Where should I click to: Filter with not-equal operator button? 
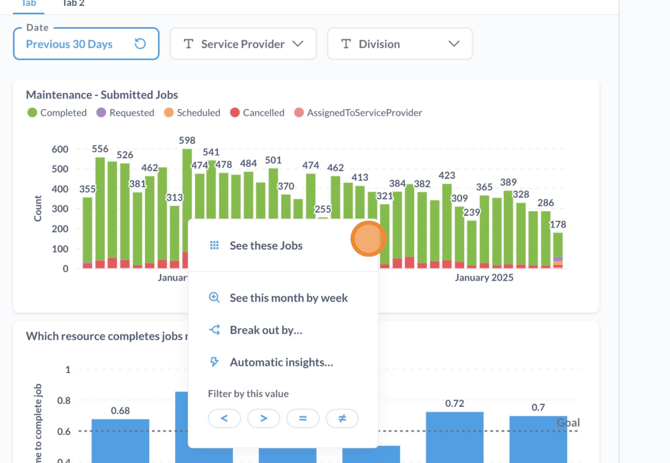coord(342,418)
